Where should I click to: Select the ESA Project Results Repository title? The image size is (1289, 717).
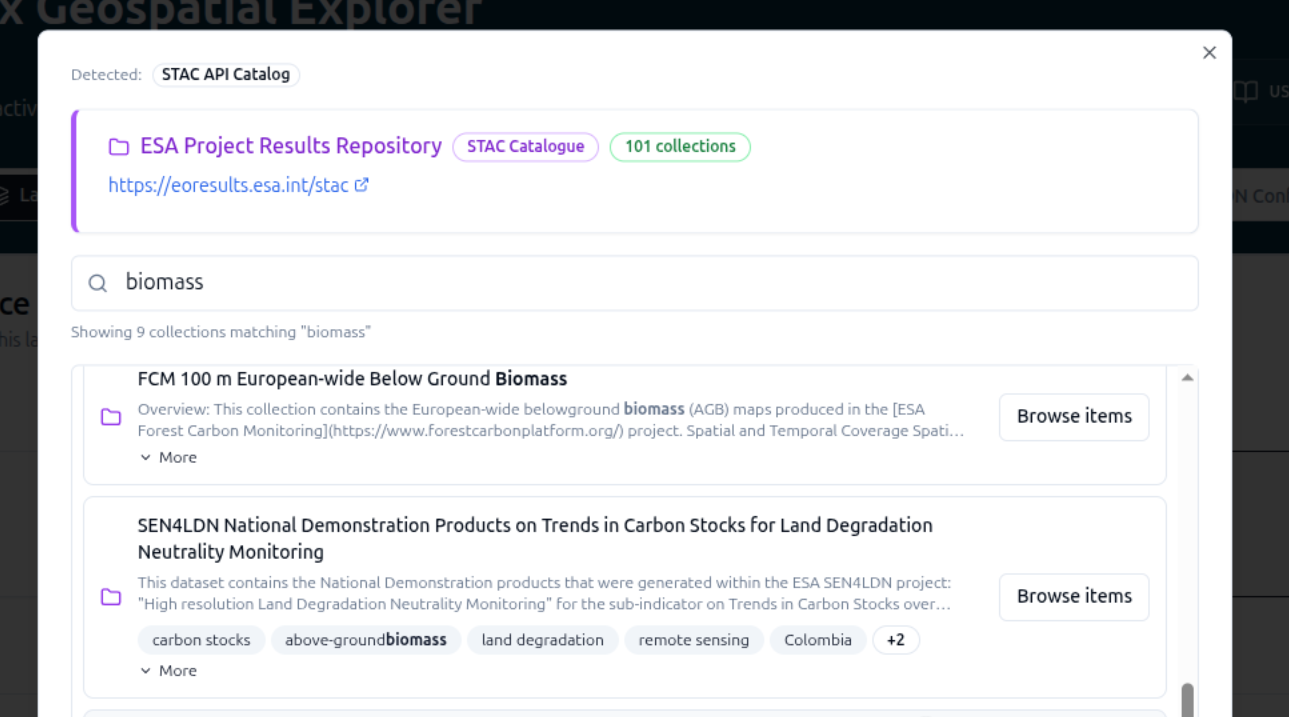(x=291, y=146)
